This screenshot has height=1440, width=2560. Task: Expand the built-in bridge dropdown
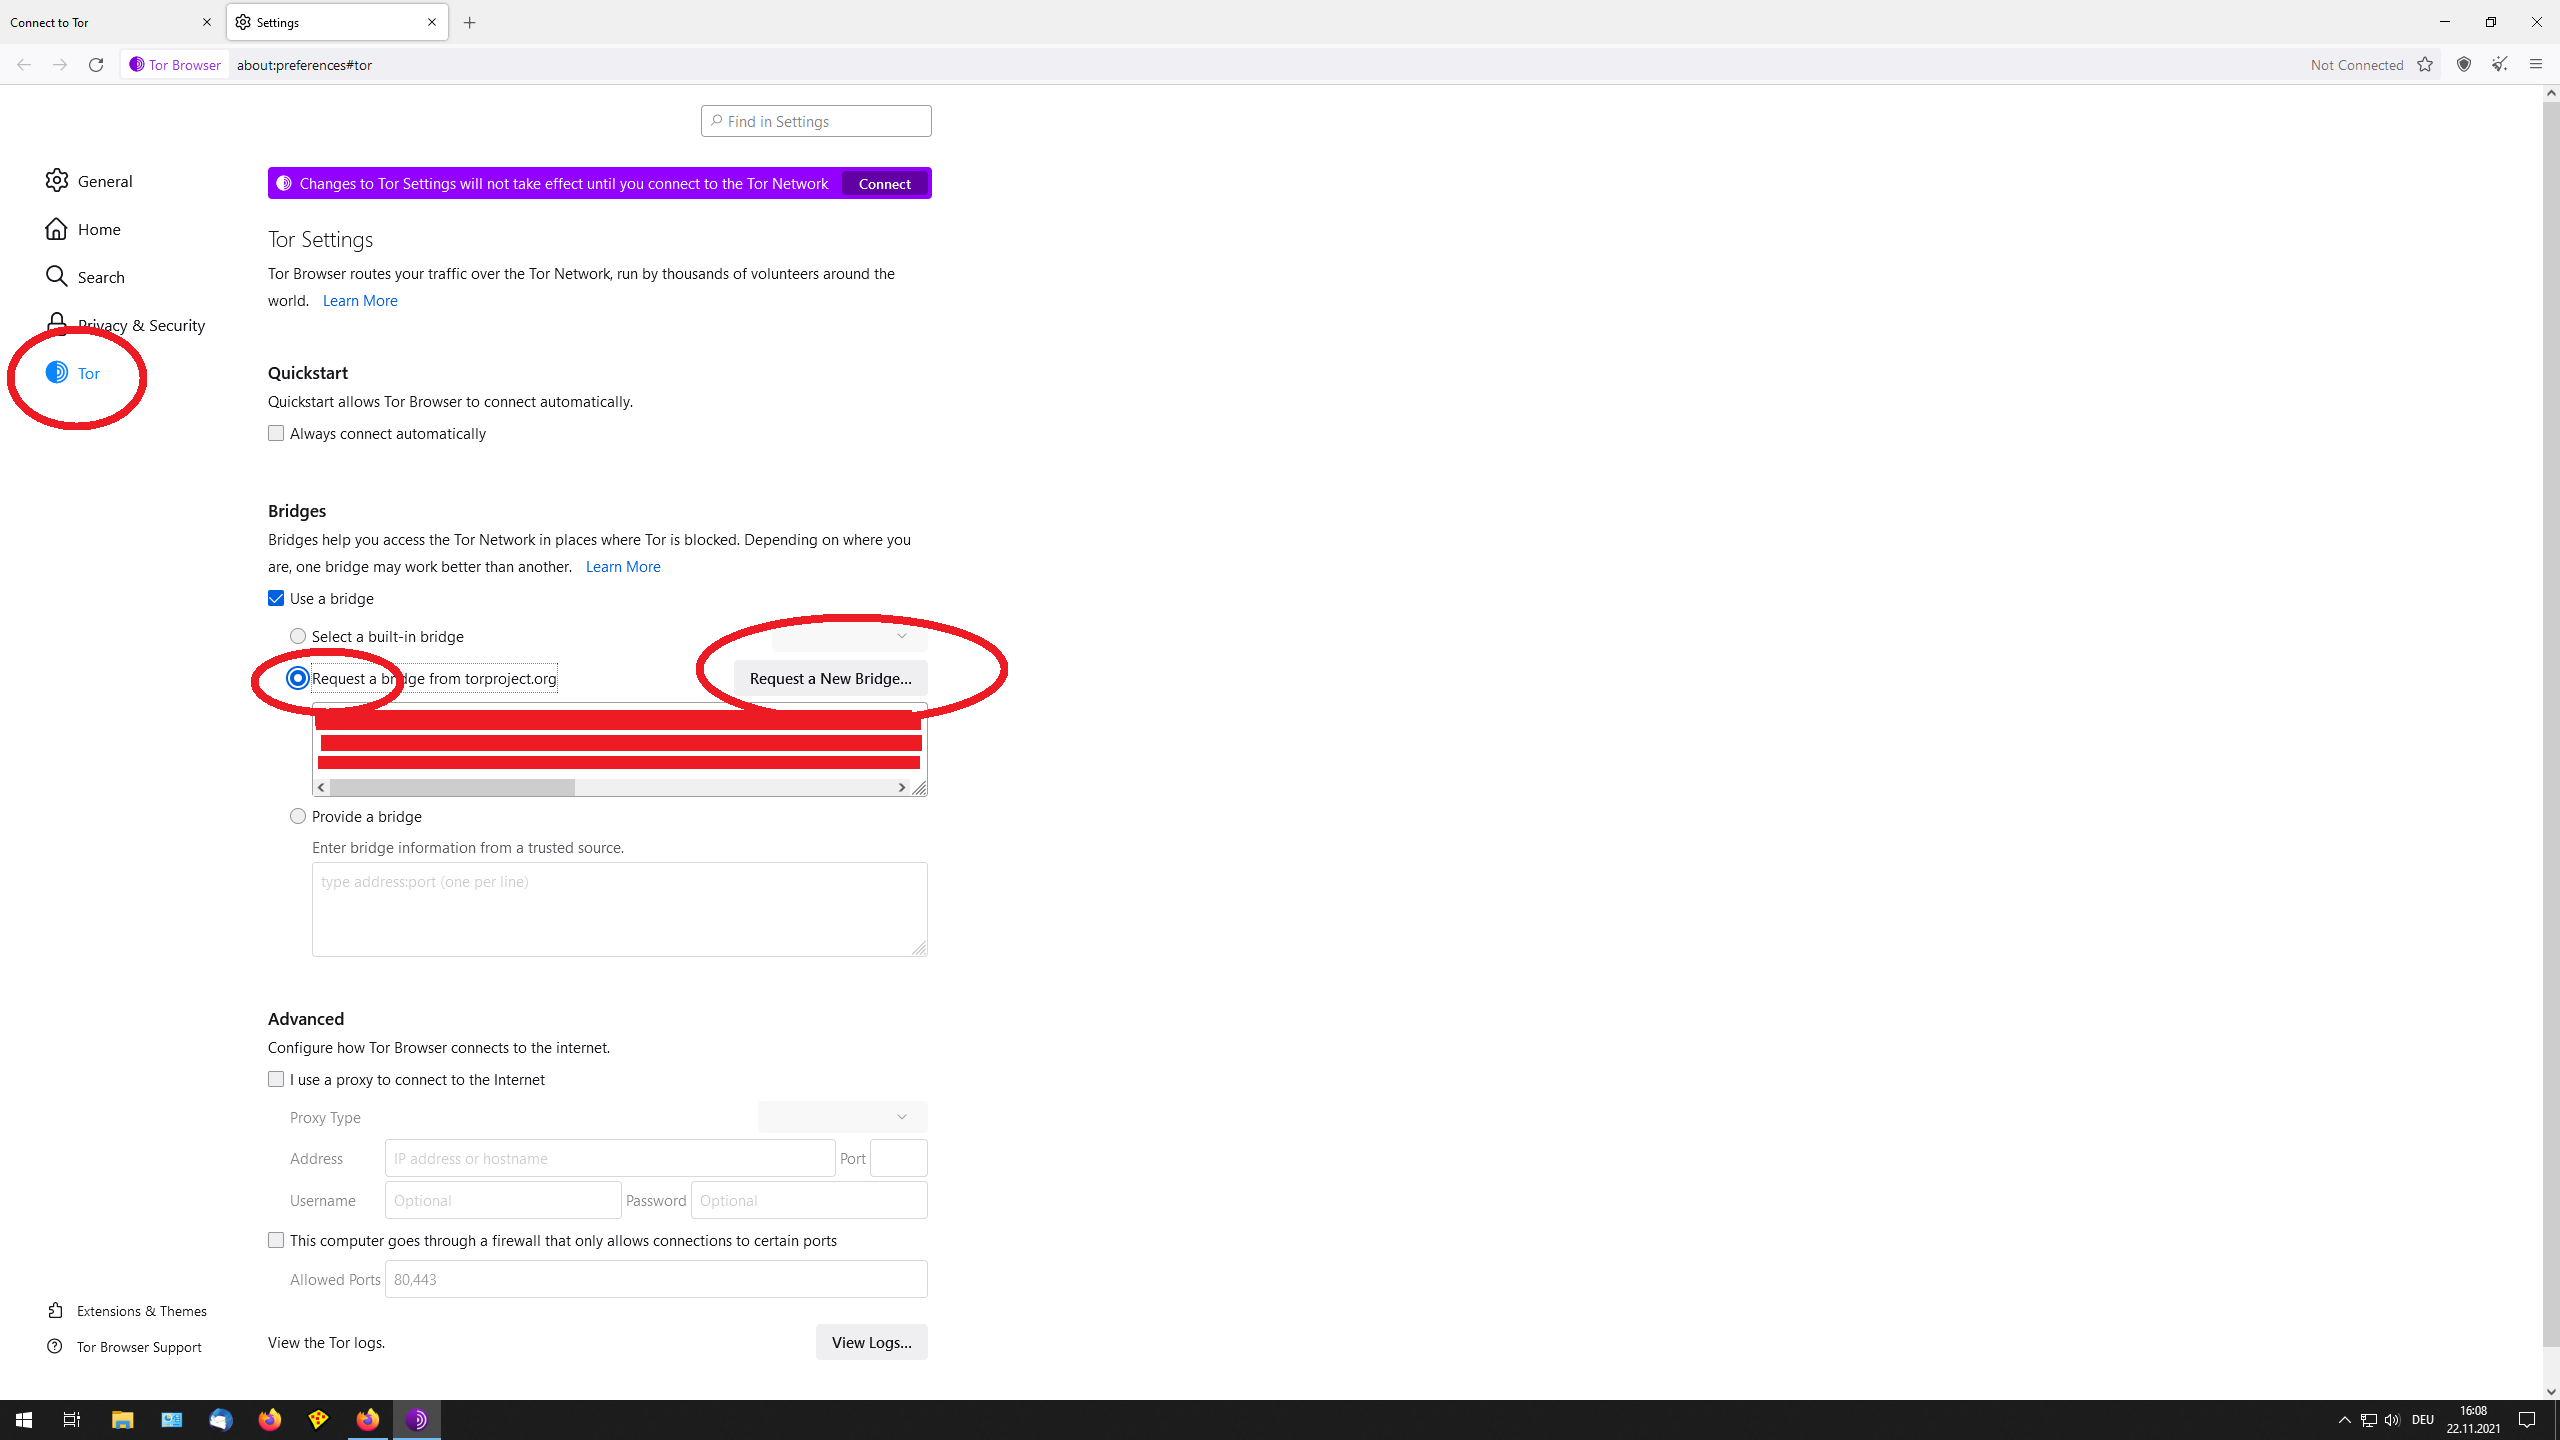[x=849, y=636]
